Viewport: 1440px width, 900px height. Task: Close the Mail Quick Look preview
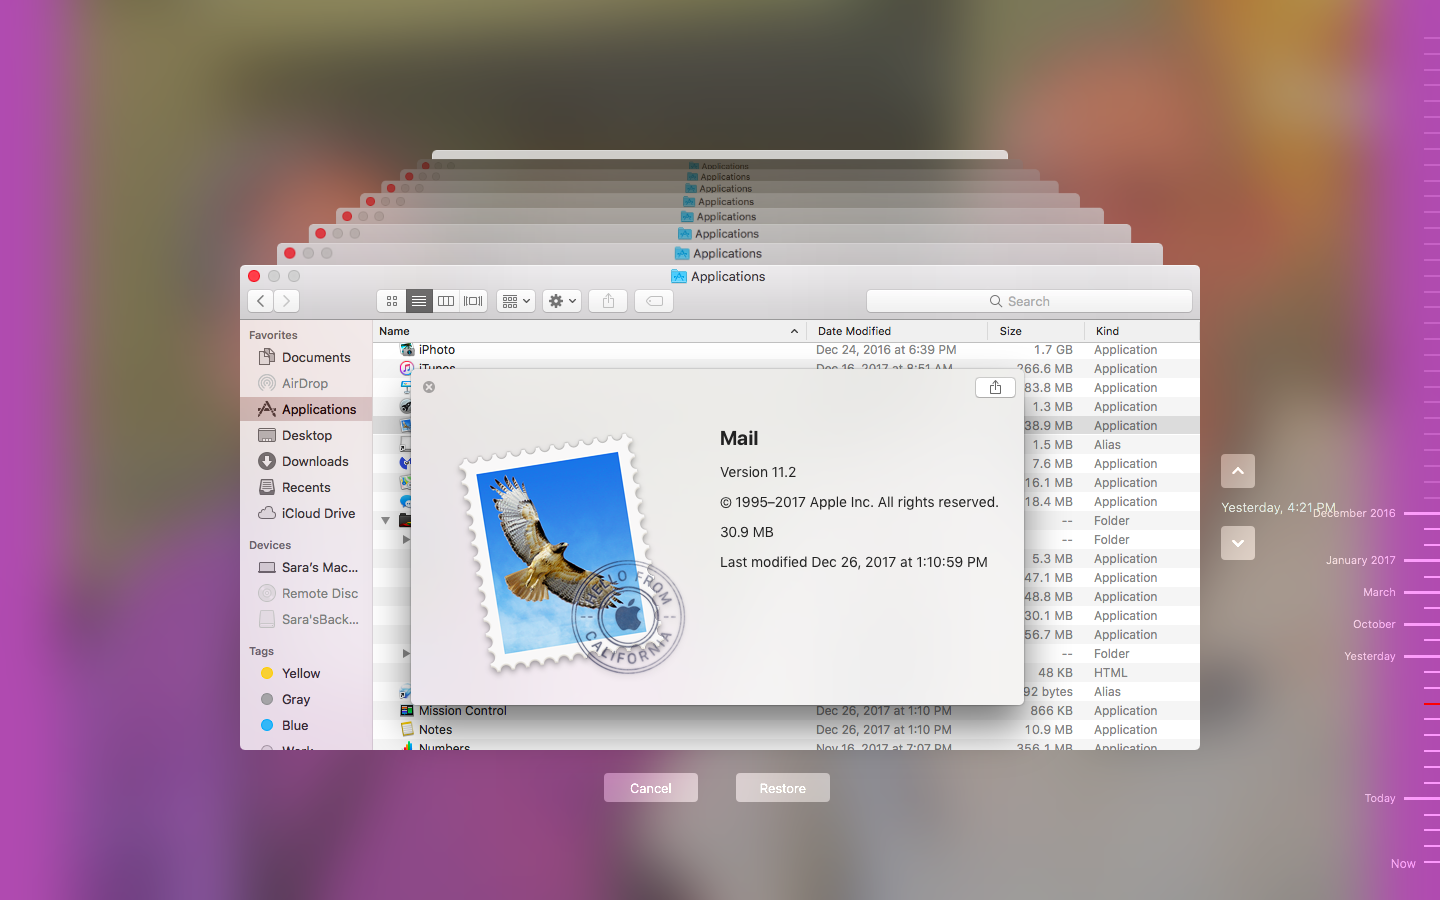click(429, 387)
